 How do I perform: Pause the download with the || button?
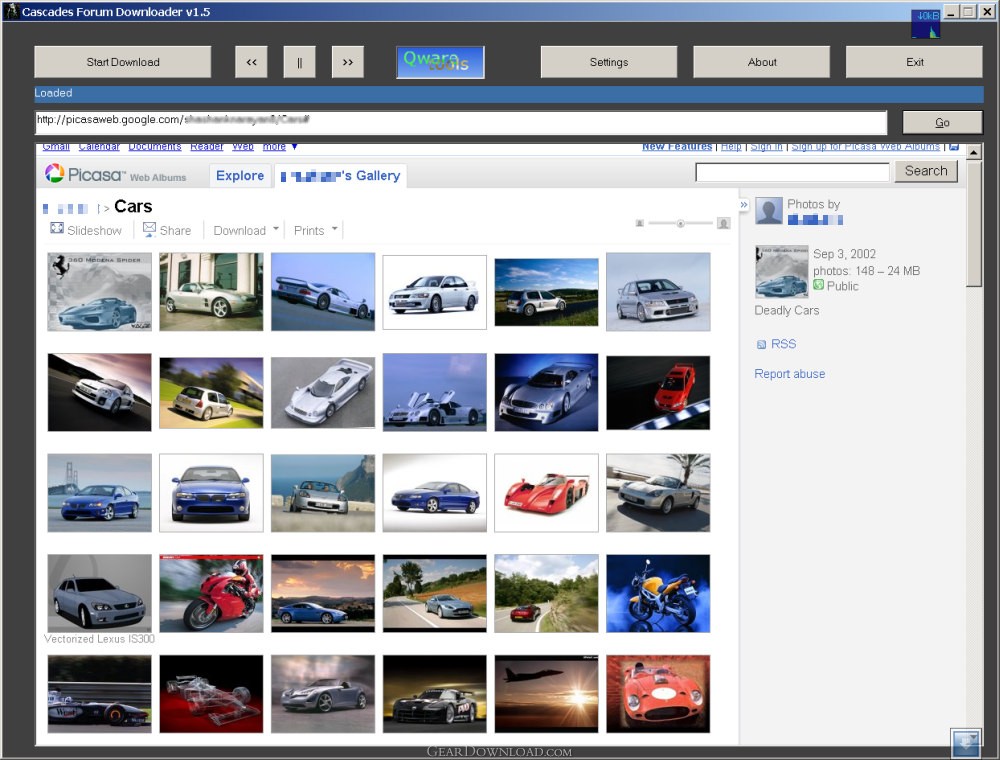pyautogui.click(x=299, y=62)
